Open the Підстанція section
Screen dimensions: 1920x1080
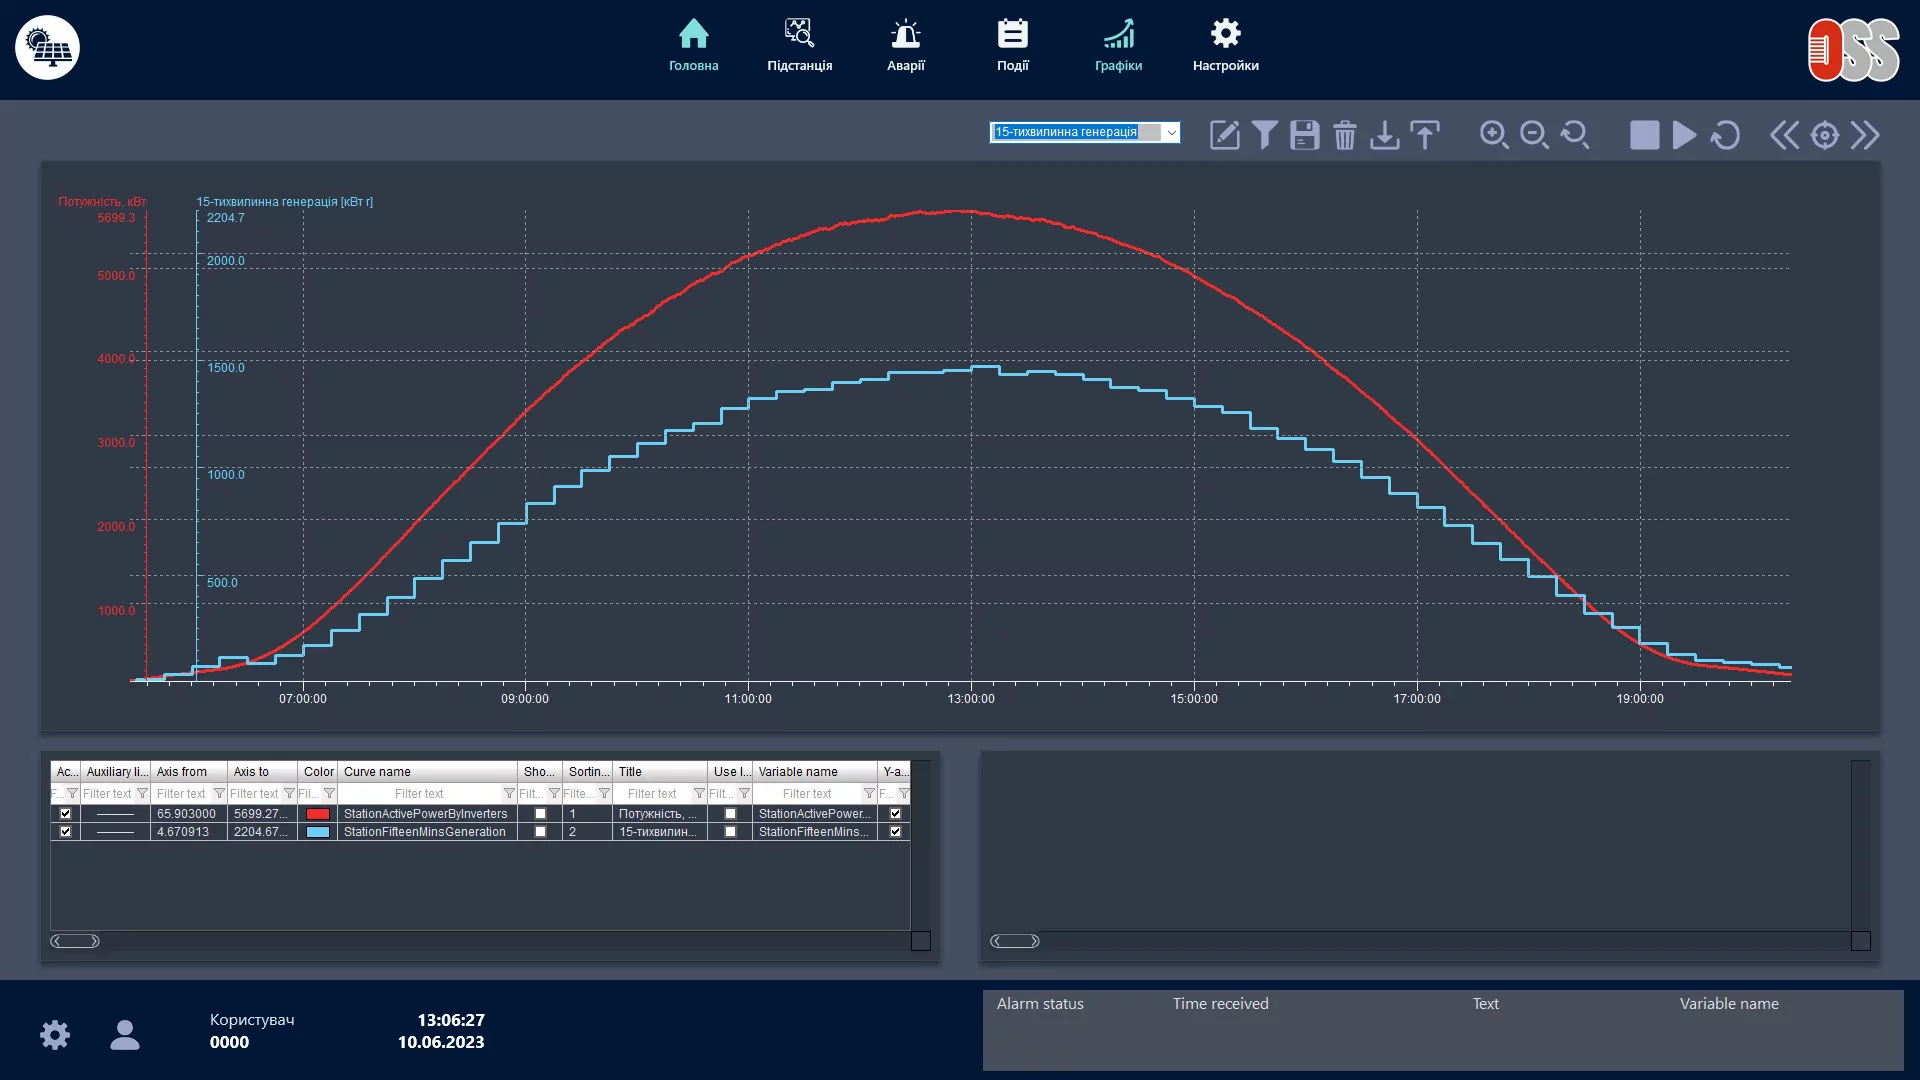click(x=799, y=46)
